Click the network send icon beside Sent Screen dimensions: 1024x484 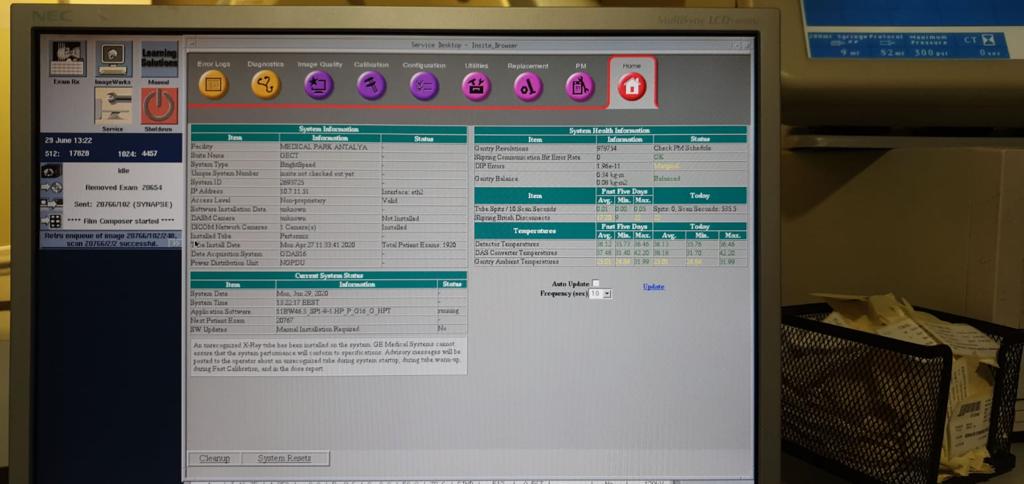pos(52,204)
